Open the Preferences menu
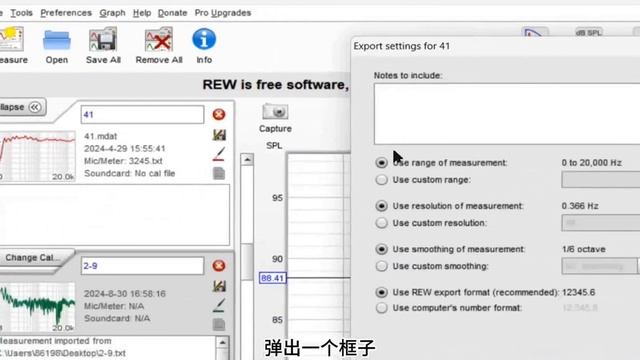The height and width of the screenshot is (360, 640). (x=66, y=13)
